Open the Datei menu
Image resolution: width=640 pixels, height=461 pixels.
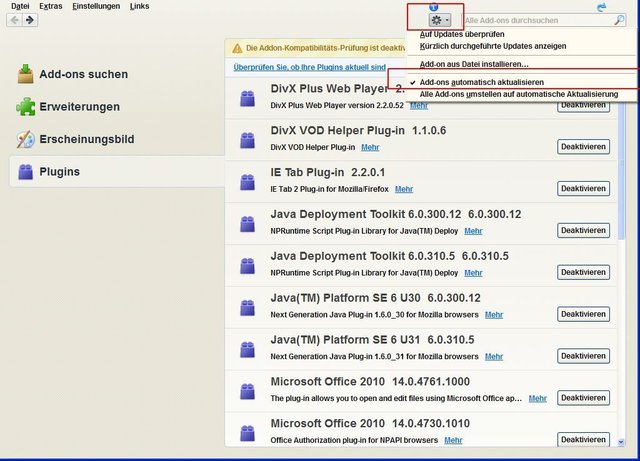point(20,6)
